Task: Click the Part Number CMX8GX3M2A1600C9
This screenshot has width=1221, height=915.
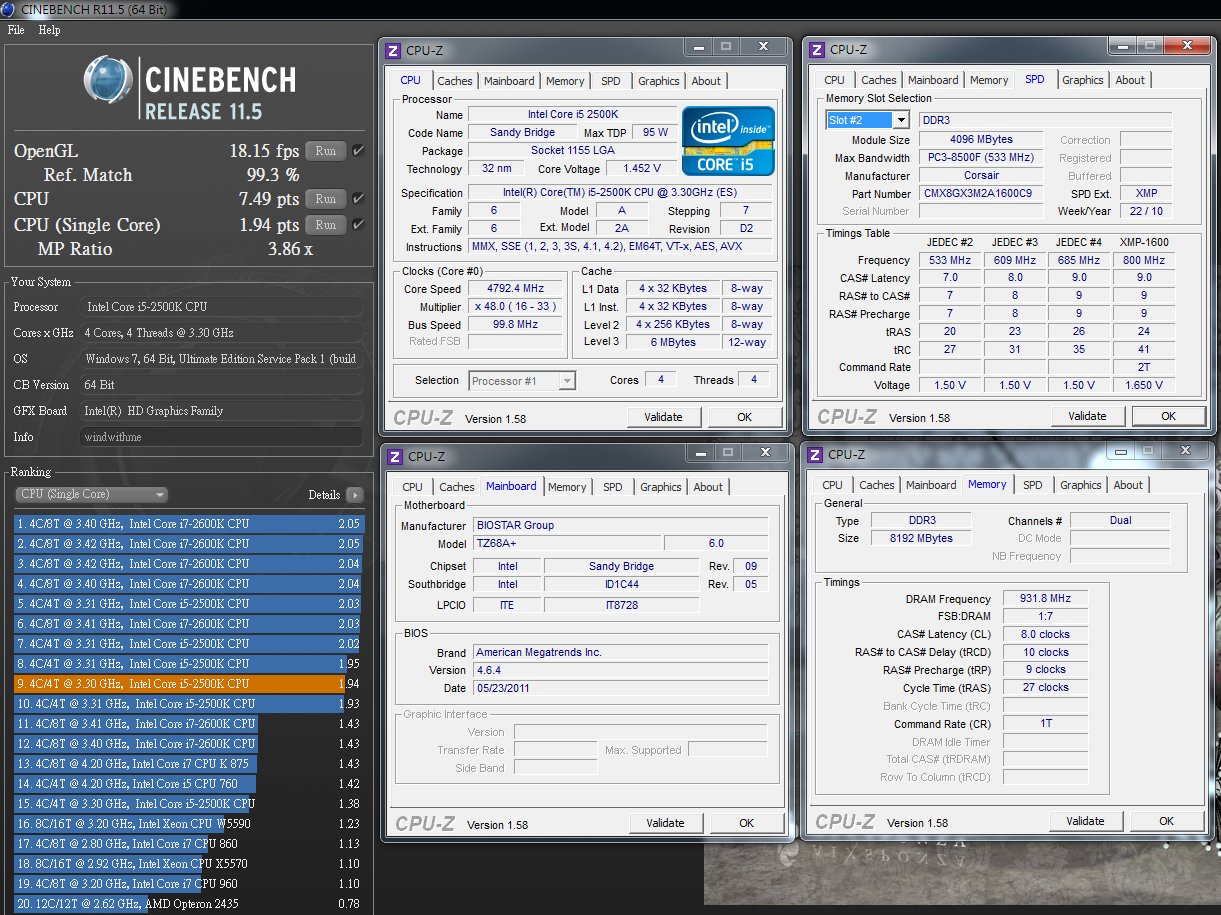Action: coord(982,194)
